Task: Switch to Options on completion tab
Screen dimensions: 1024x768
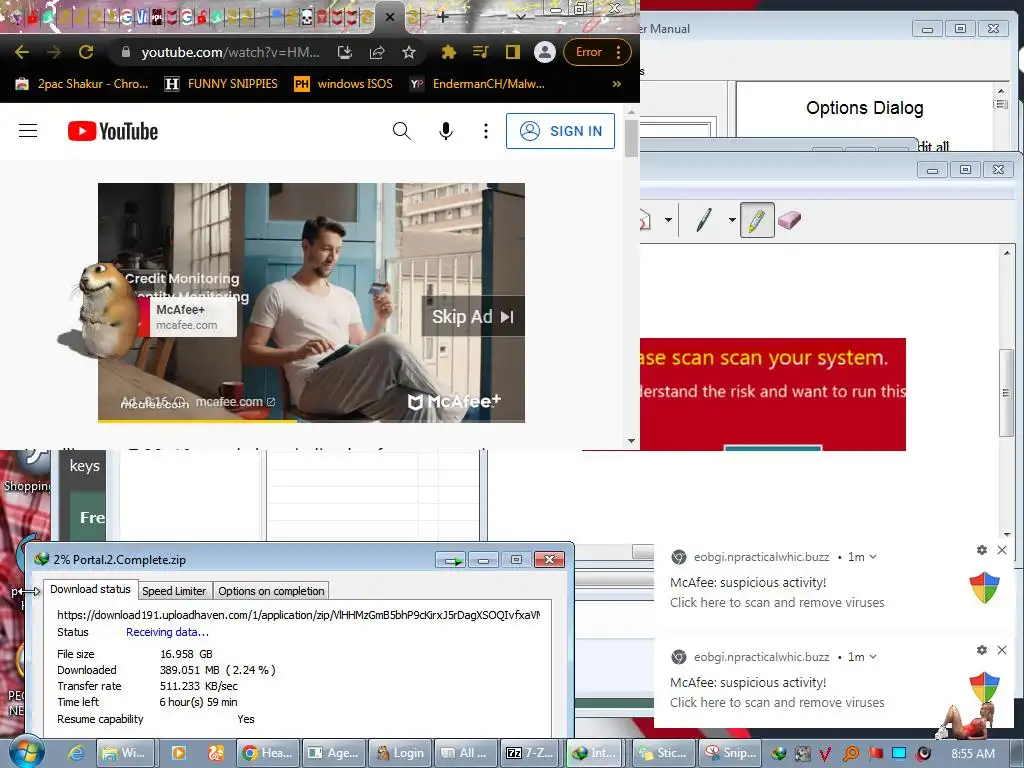Action: tap(271, 591)
